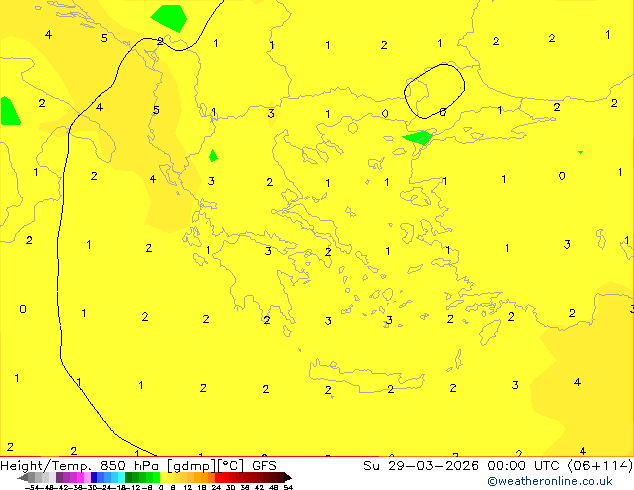This screenshot has width=634, height=490.
Task: Click the gray left arrow of legend
Action: click(x=23, y=477)
